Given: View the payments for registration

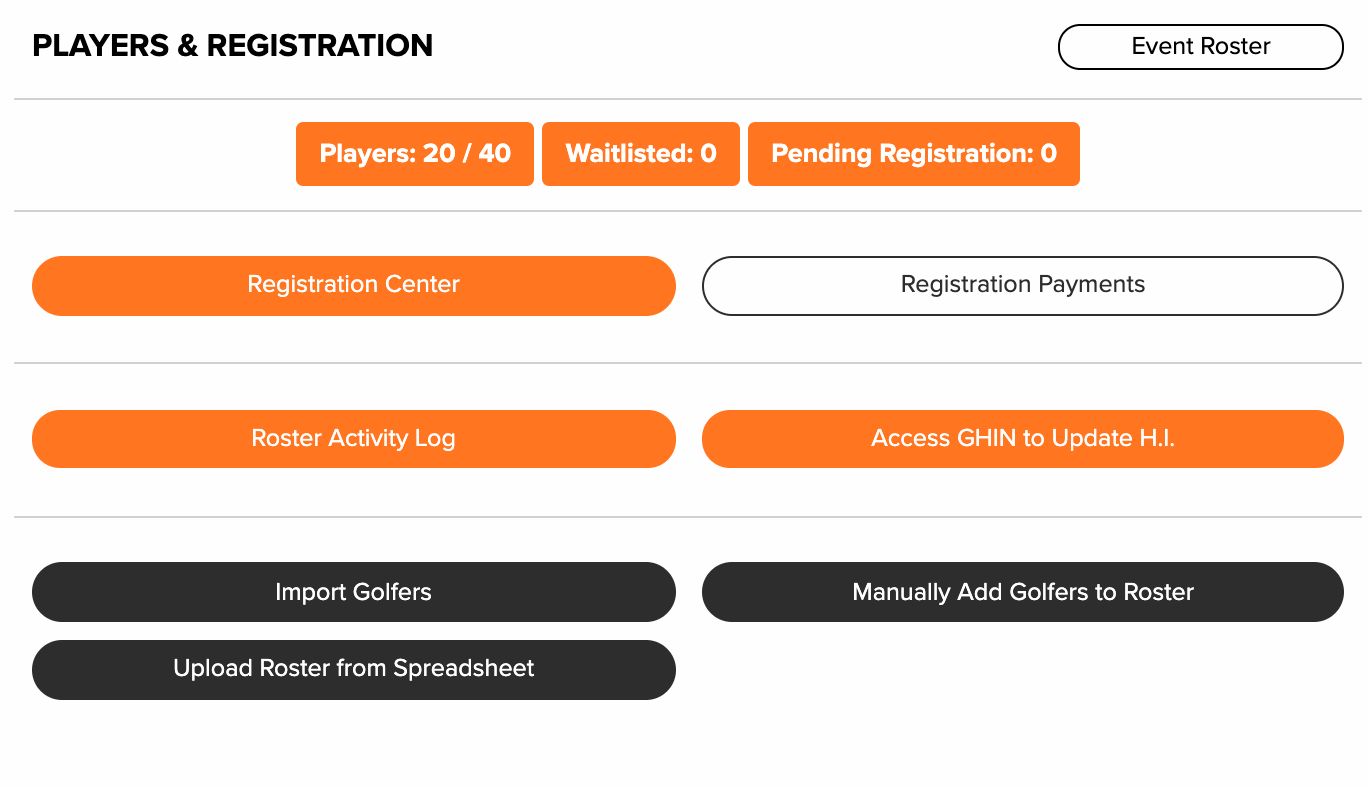Looking at the screenshot, I should (1023, 286).
